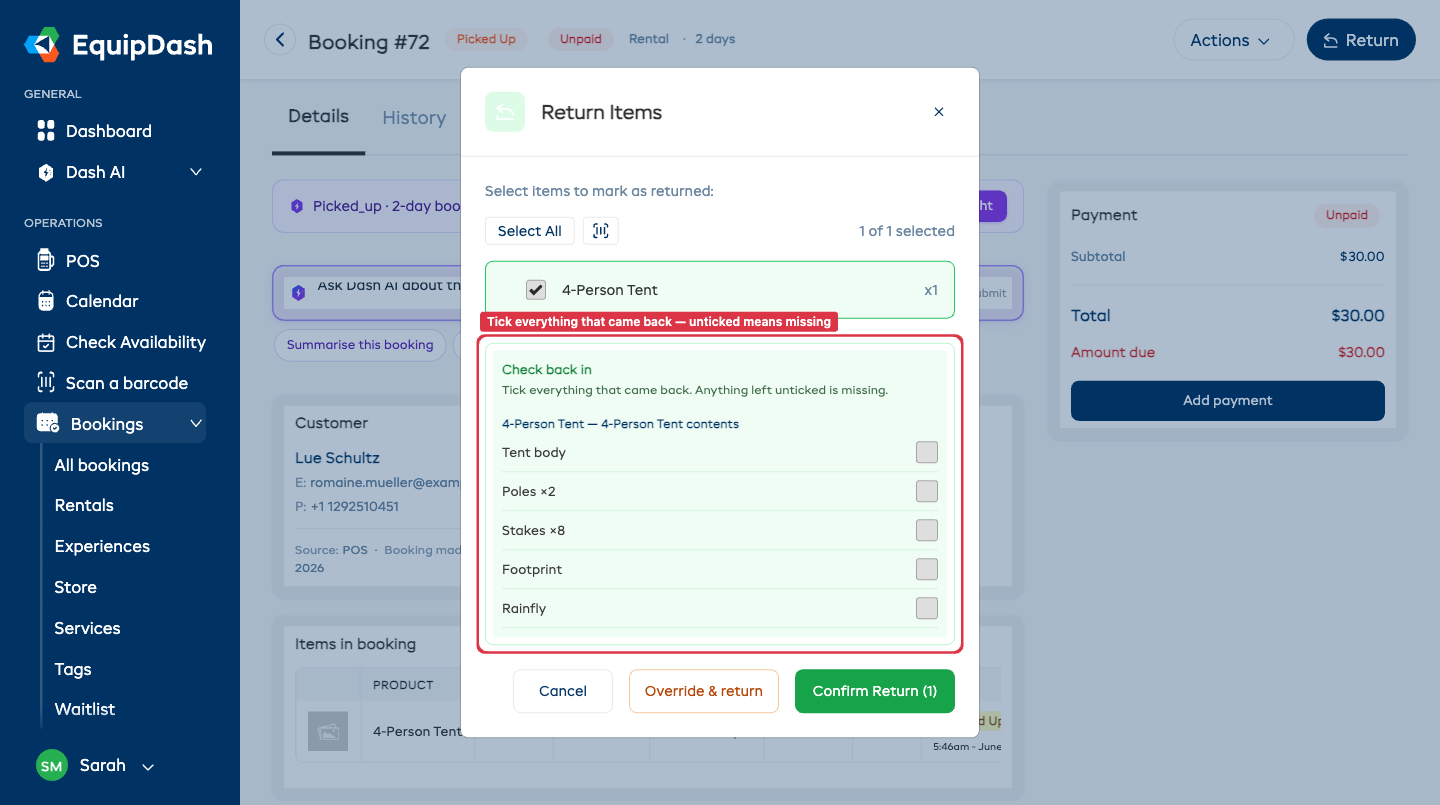Click the '1 of 1 selected' text
The height and width of the screenshot is (805, 1440).
[x=907, y=231]
